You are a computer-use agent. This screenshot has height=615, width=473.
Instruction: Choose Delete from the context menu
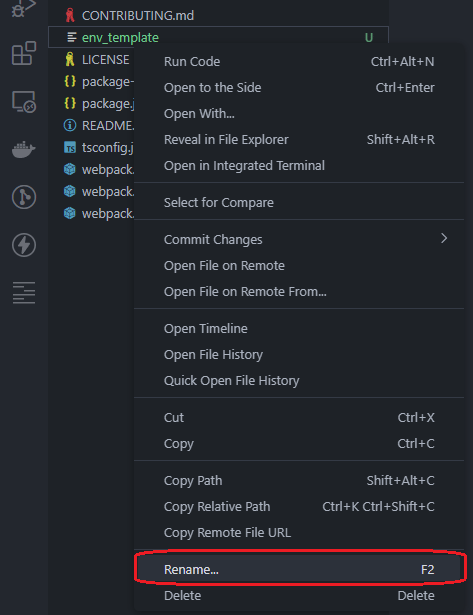pos(299,595)
